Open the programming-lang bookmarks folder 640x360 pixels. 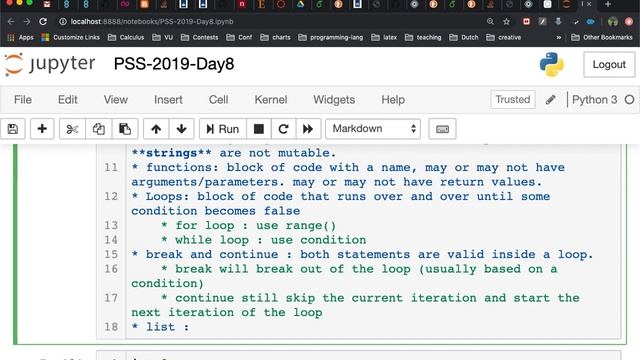pyautogui.click(x=330, y=38)
